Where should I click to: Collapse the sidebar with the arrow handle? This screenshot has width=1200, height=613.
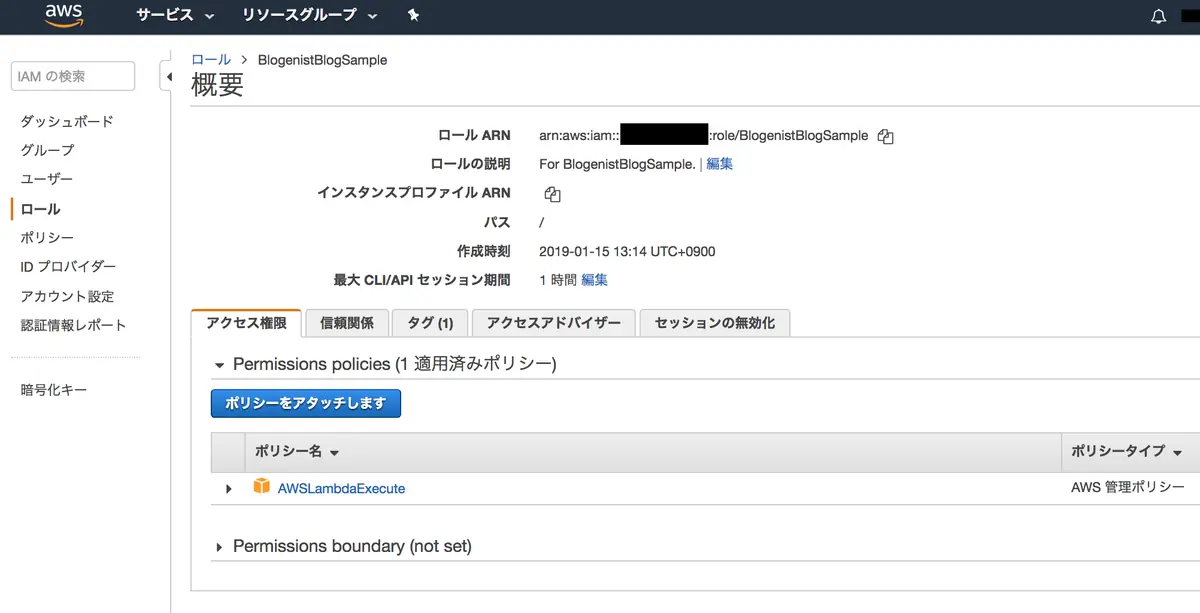[x=167, y=77]
